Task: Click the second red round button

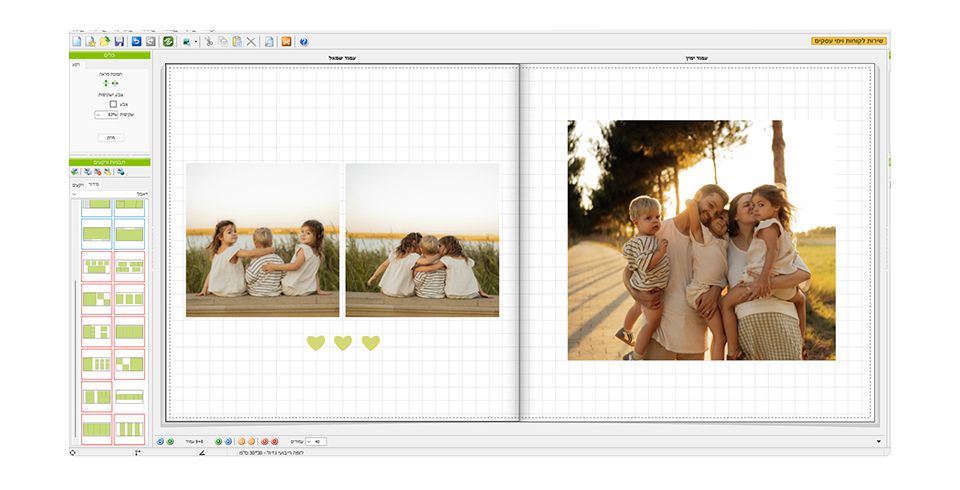Action: [274, 442]
